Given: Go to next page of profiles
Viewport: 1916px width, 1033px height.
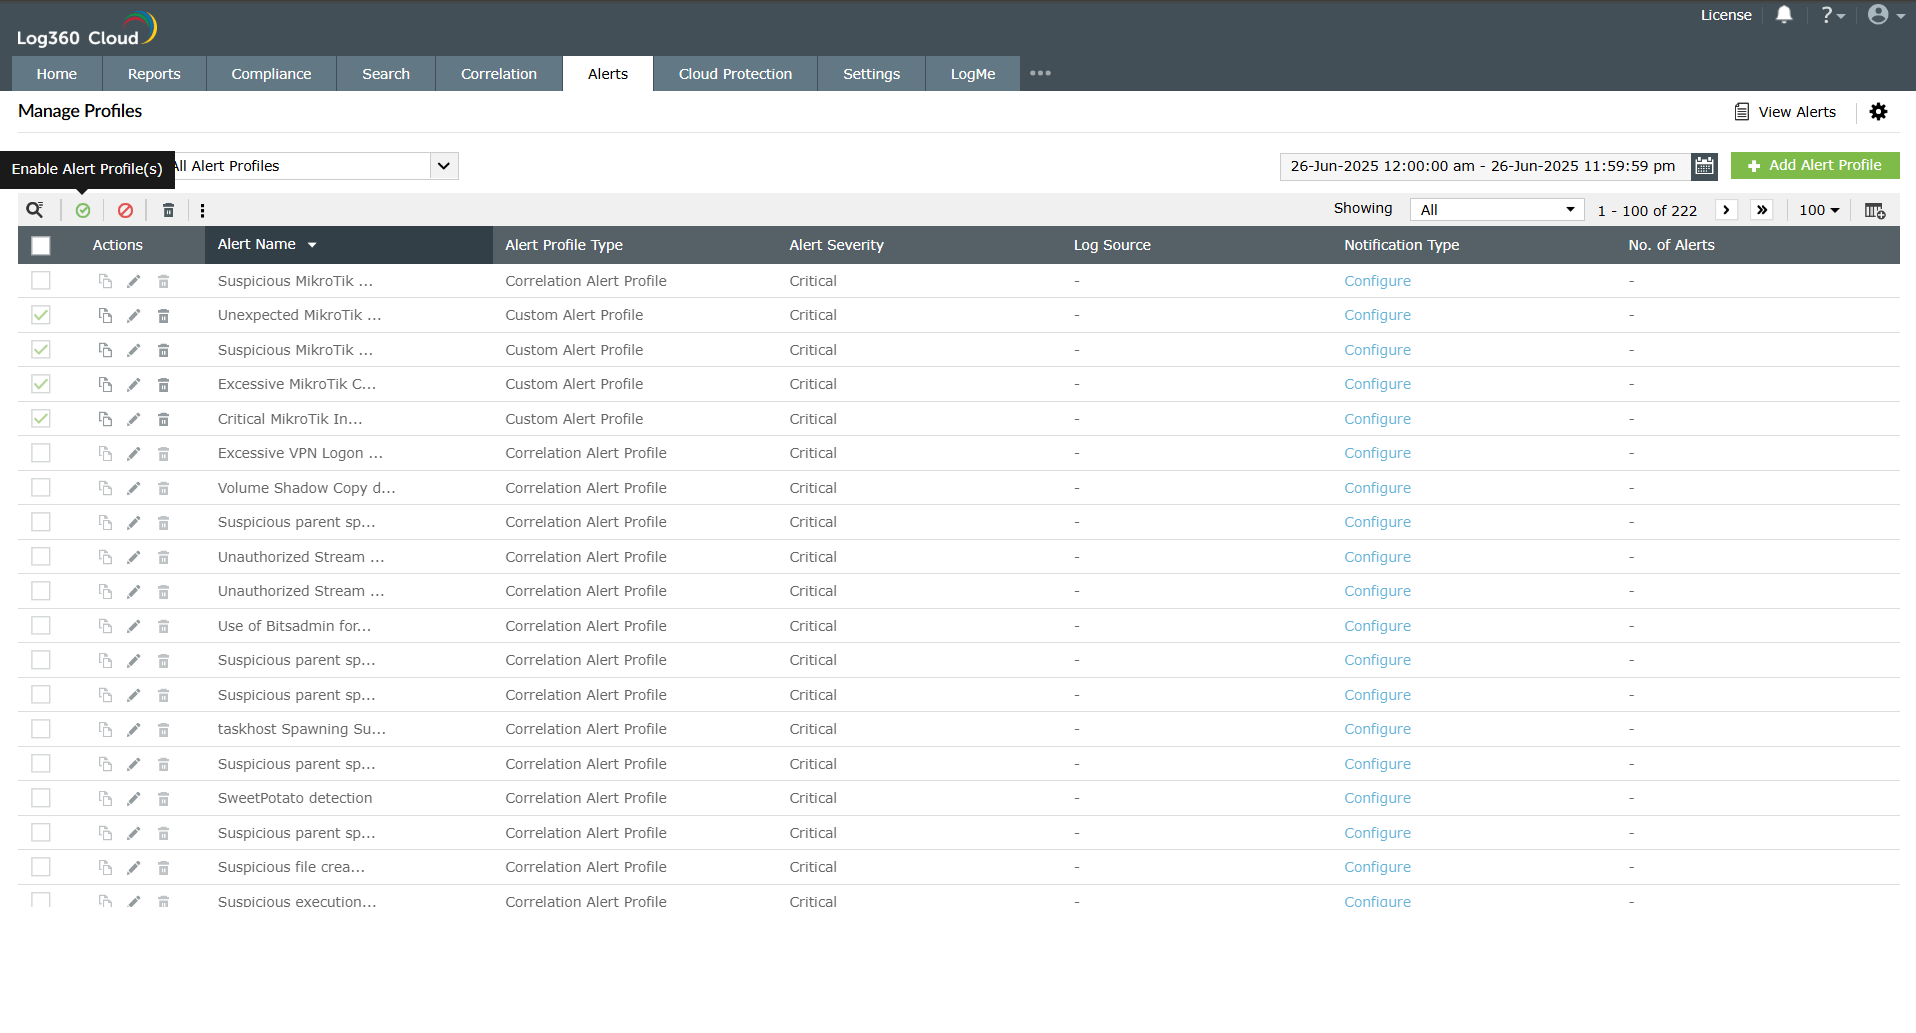Looking at the screenshot, I should [x=1726, y=210].
